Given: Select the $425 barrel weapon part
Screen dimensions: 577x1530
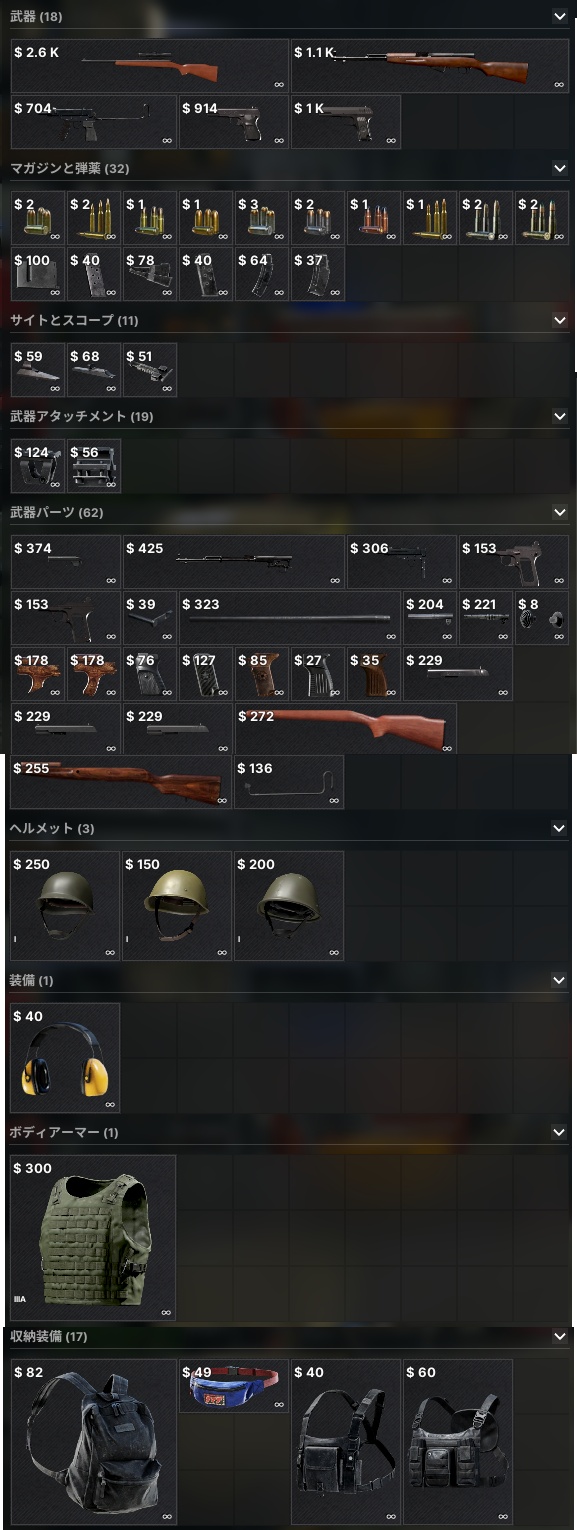Looking at the screenshot, I should 234,562.
